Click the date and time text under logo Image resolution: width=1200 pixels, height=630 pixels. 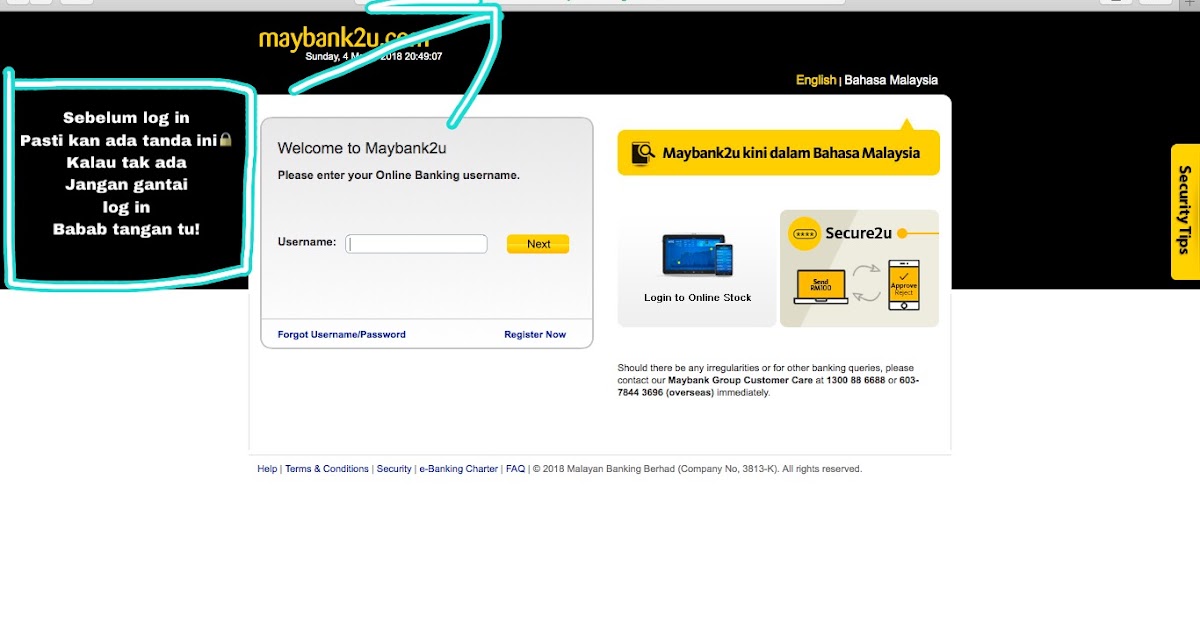[x=373, y=57]
